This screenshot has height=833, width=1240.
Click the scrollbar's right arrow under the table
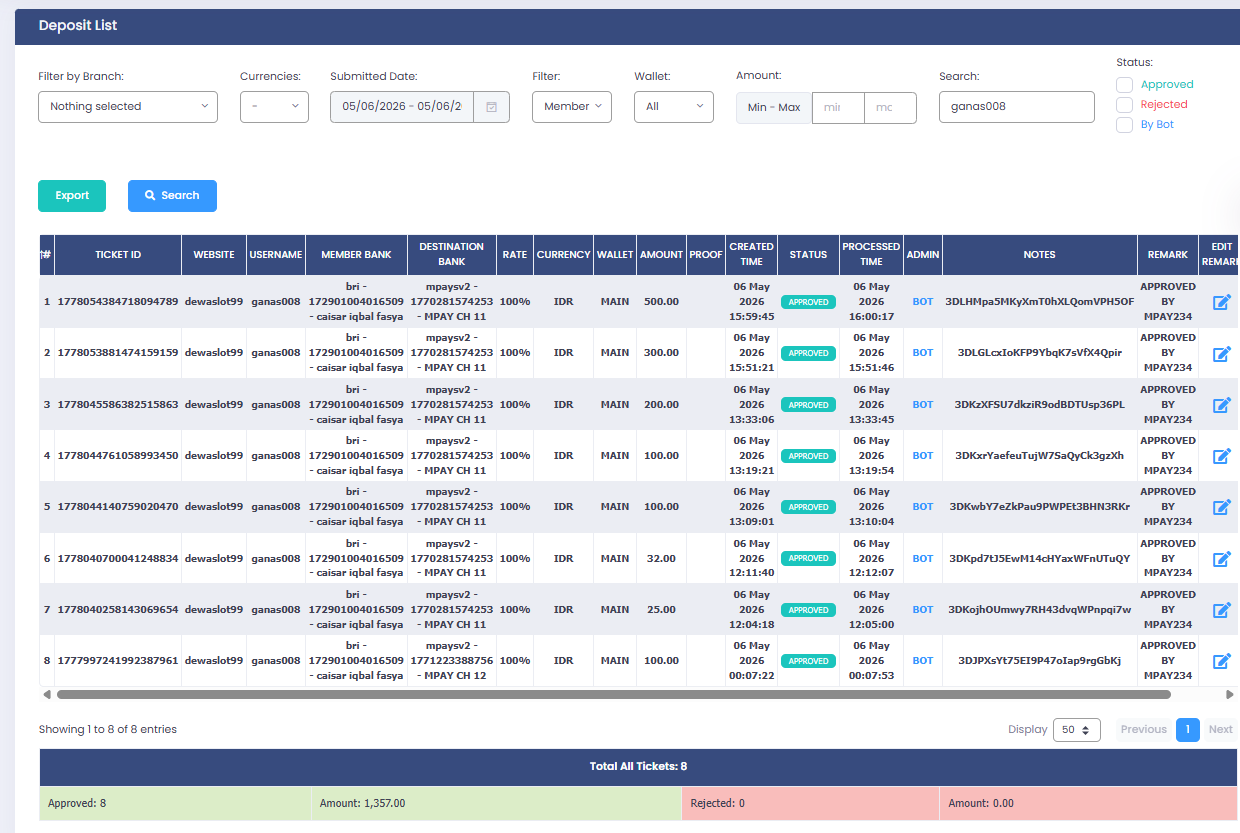[1230, 694]
